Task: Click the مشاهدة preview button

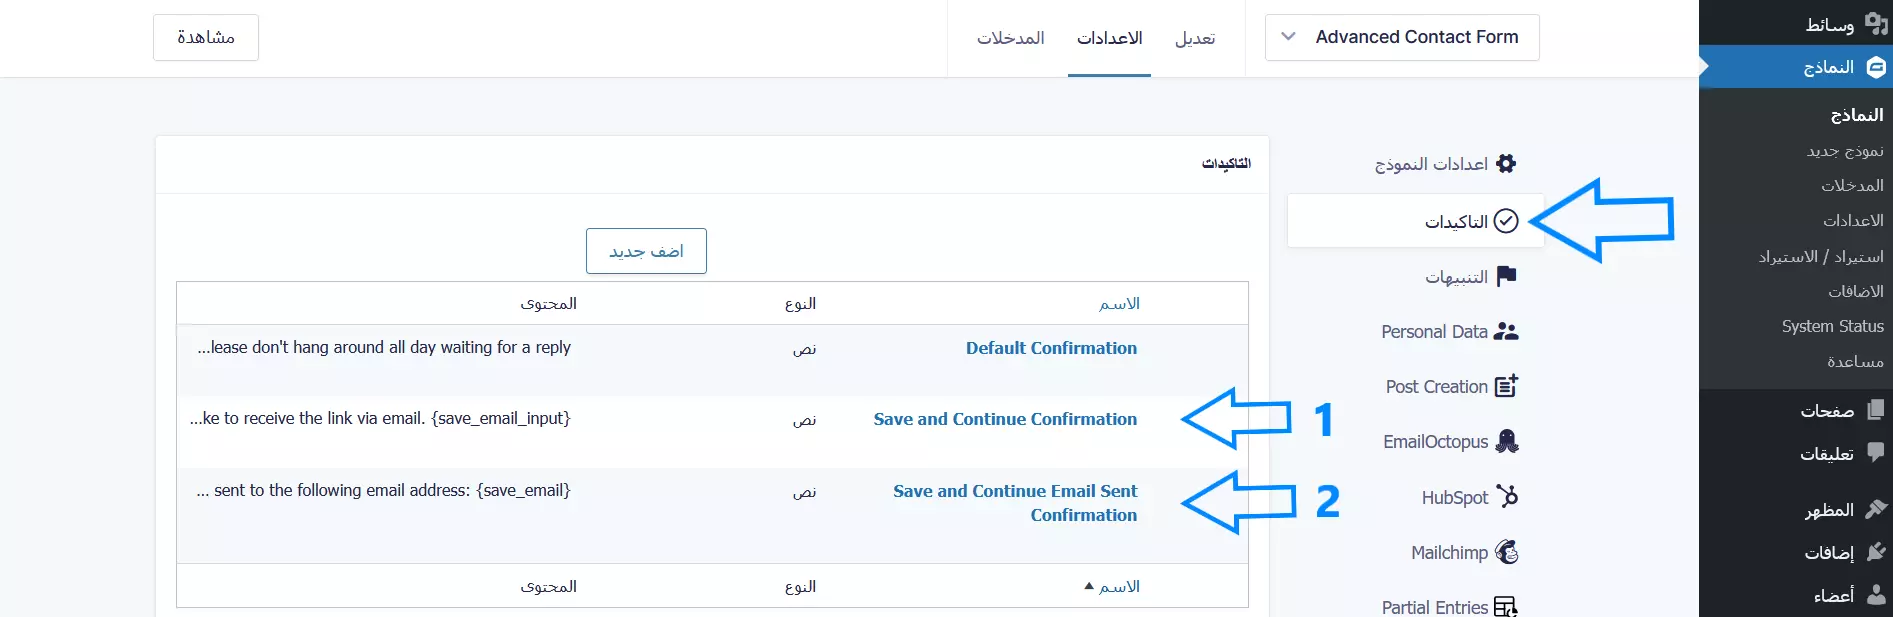Action: coord(206,38)
